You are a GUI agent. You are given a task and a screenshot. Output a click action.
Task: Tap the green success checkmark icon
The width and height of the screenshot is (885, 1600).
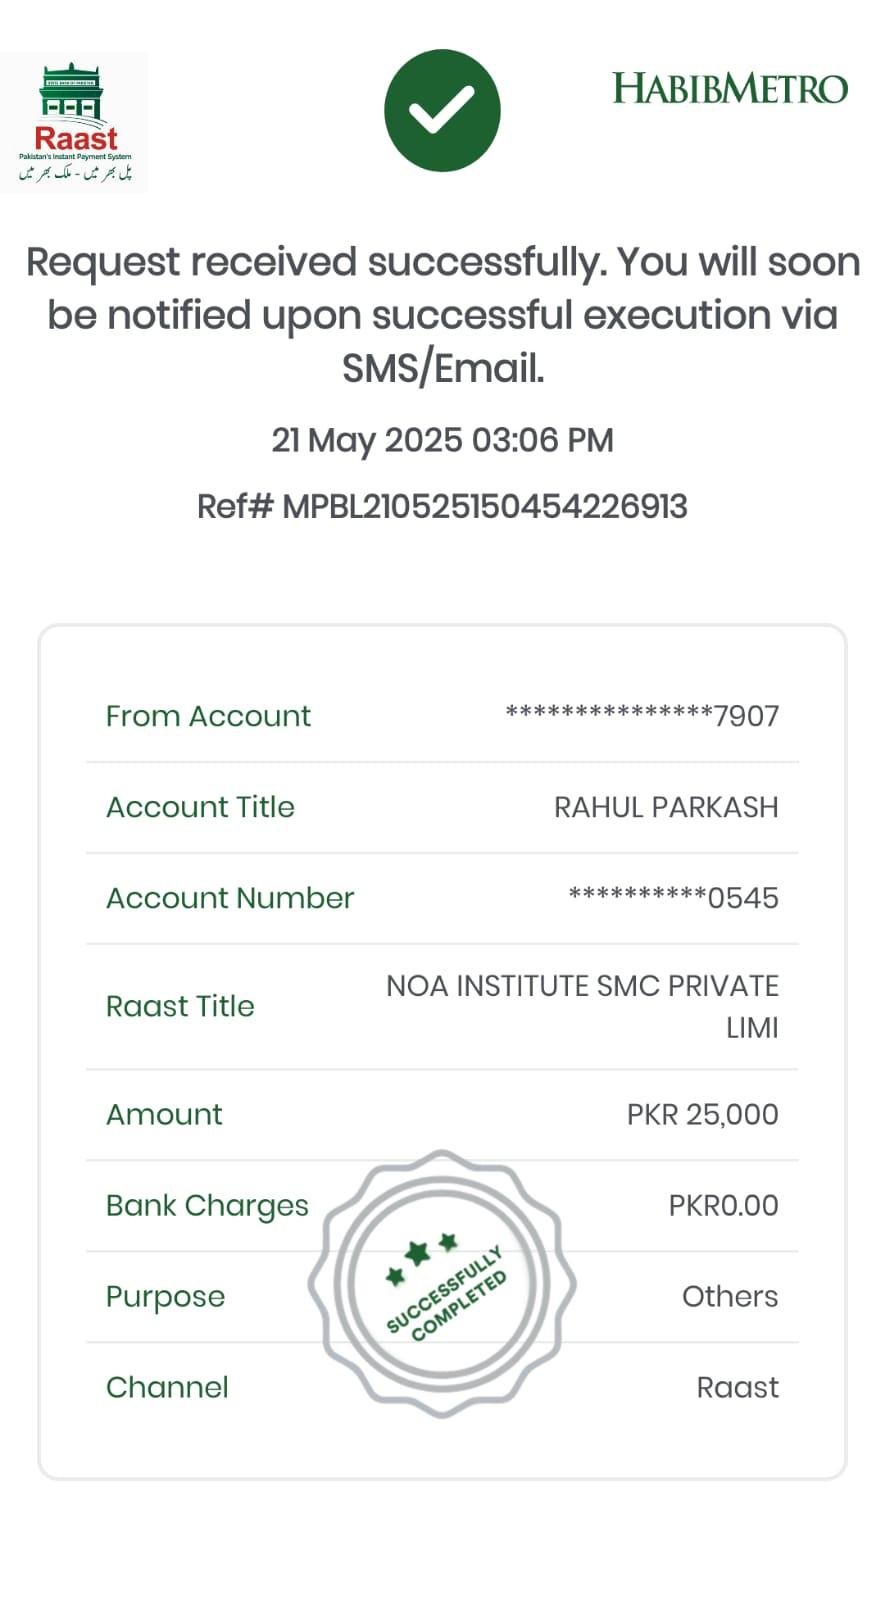point(442,110)
